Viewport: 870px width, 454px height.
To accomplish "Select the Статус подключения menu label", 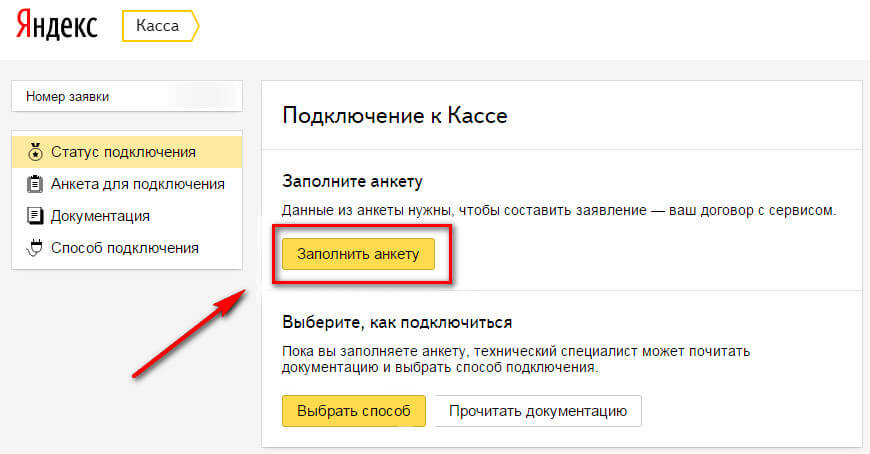I will tap(123, 152).
